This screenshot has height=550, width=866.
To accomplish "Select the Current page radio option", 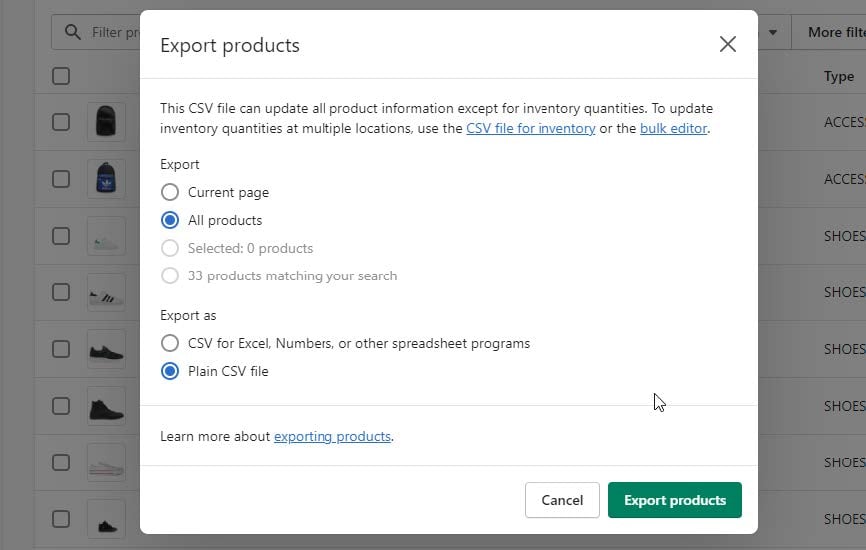I will (x=170, y=192).
